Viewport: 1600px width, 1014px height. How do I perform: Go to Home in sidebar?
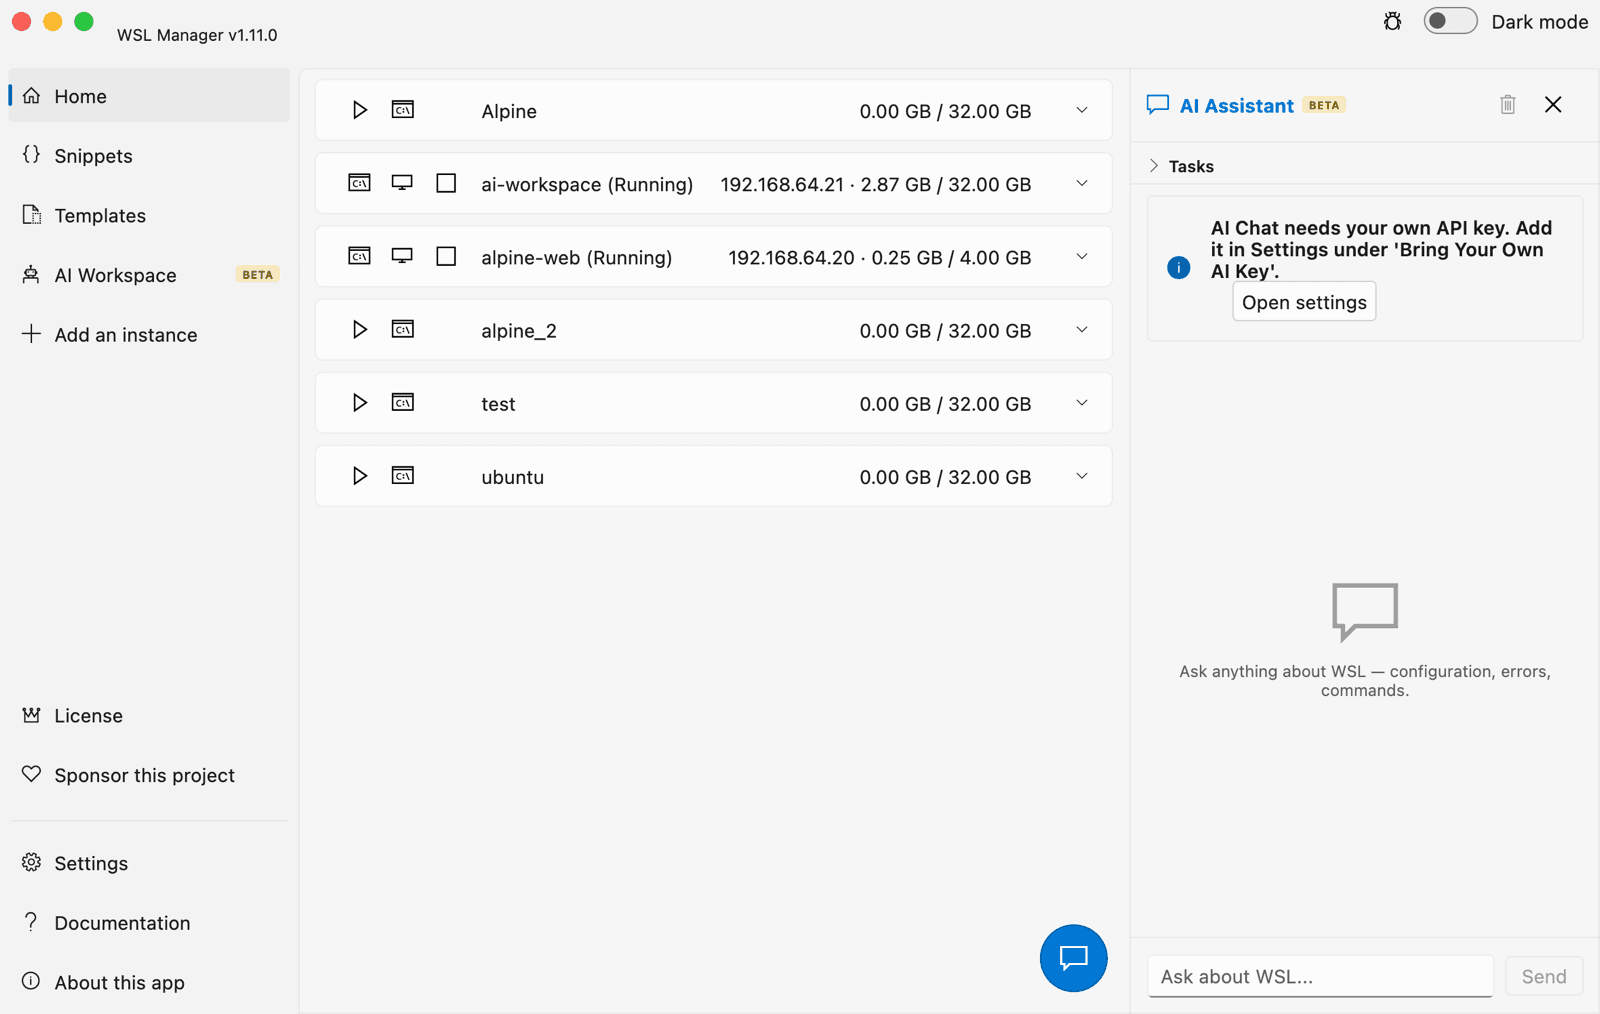click(149, 96)
